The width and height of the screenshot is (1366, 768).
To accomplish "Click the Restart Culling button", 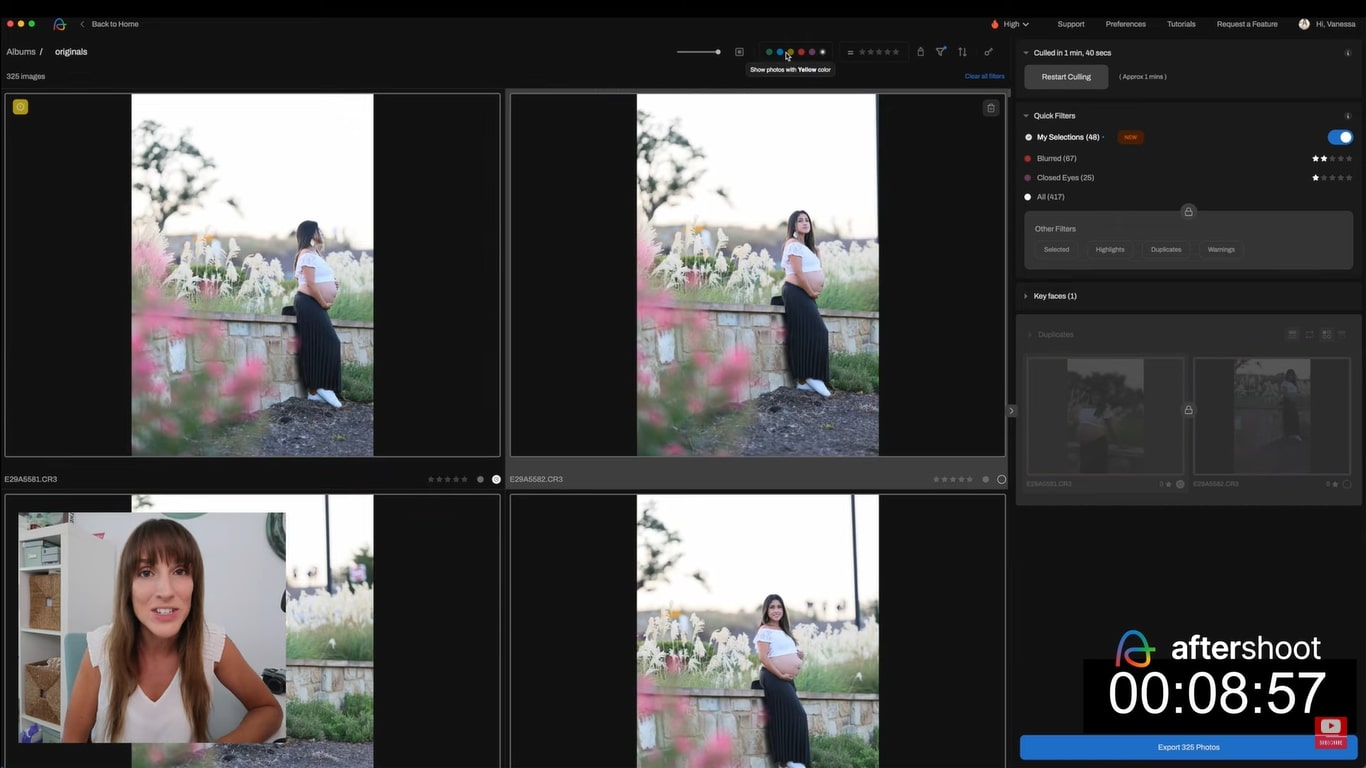I will pyautogui.click(x=1066, y=77).
